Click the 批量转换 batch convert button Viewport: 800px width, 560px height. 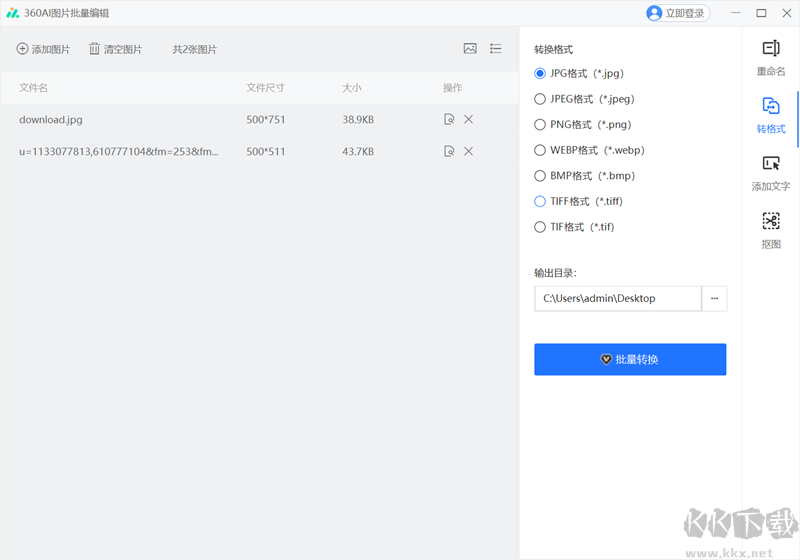630,360
